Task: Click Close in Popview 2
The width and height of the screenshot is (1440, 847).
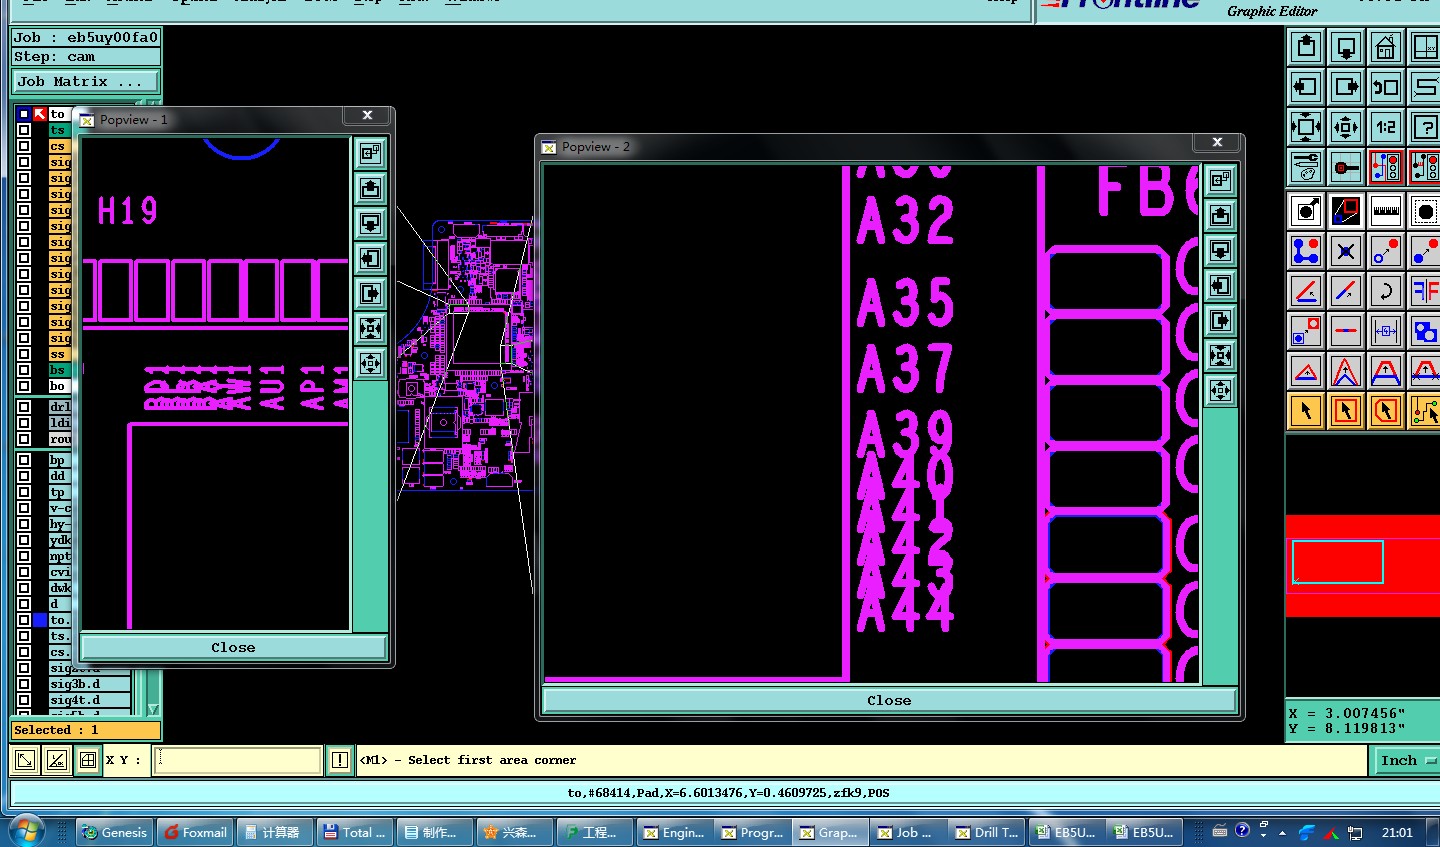Action: pos(889,700)
